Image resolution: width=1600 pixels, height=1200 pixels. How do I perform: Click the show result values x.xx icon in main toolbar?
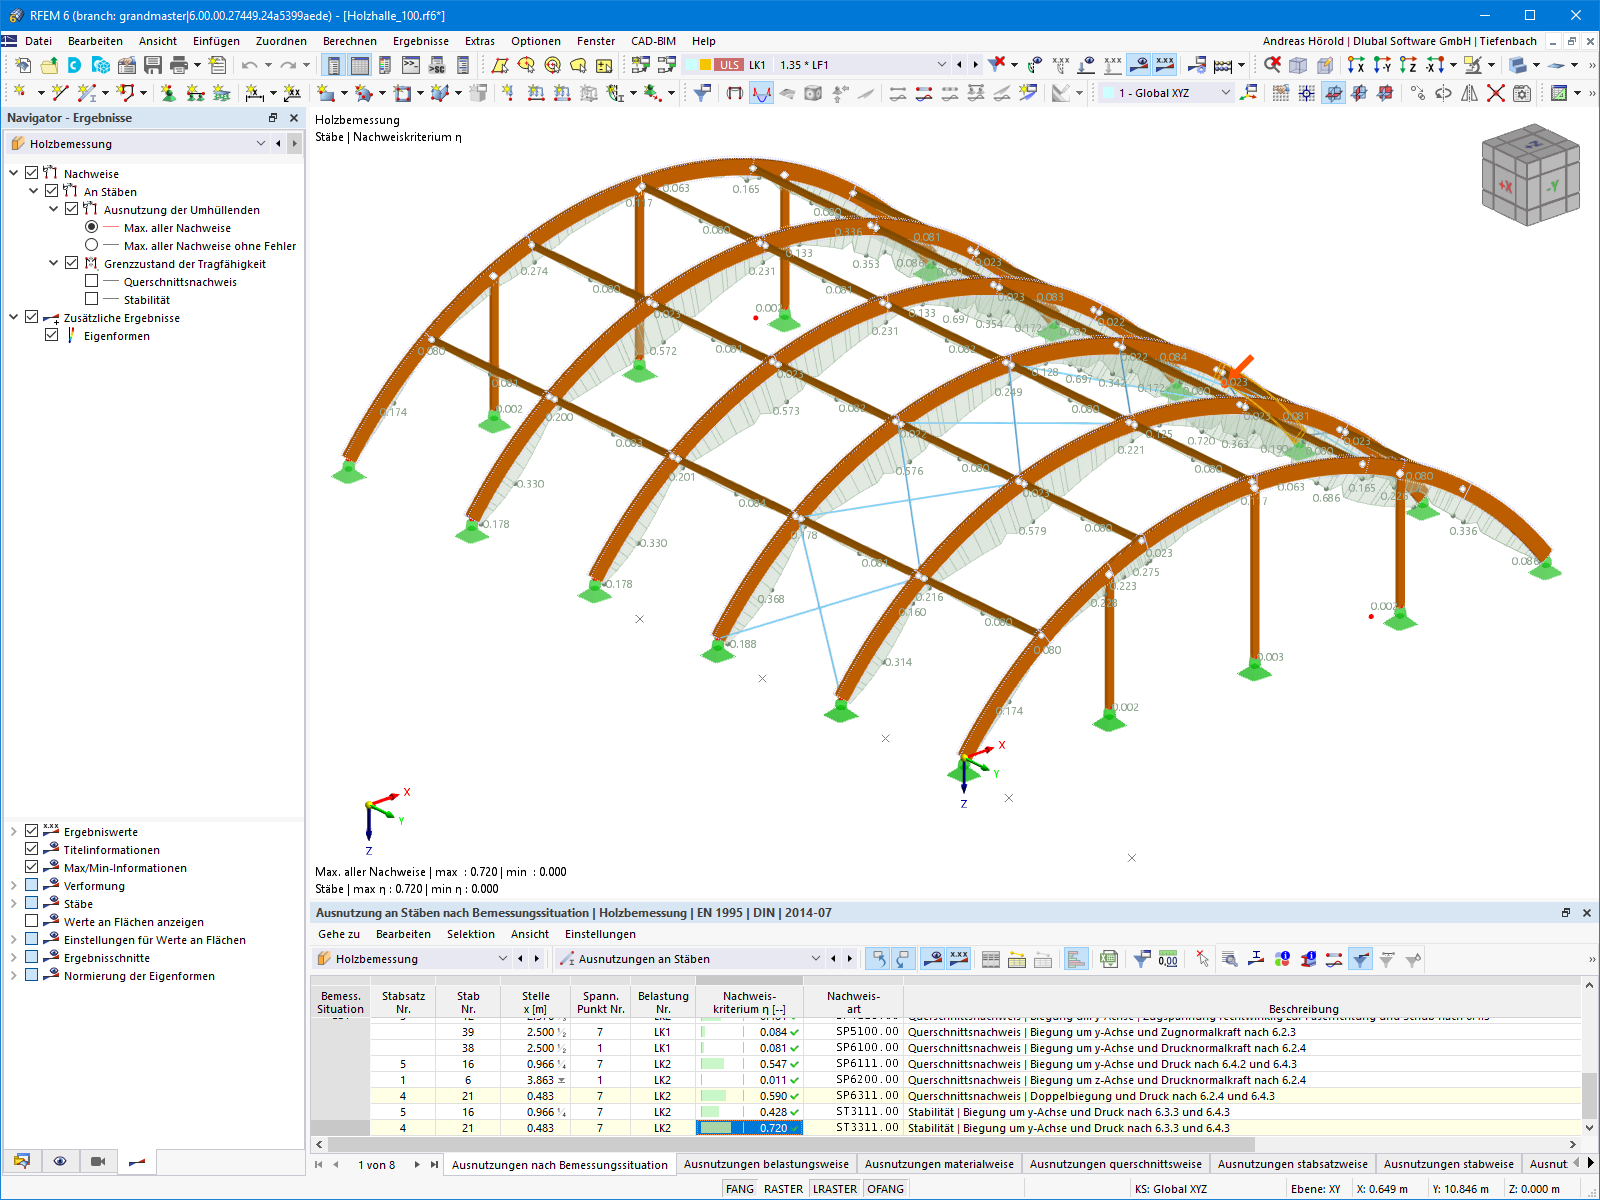[1165, 65]
